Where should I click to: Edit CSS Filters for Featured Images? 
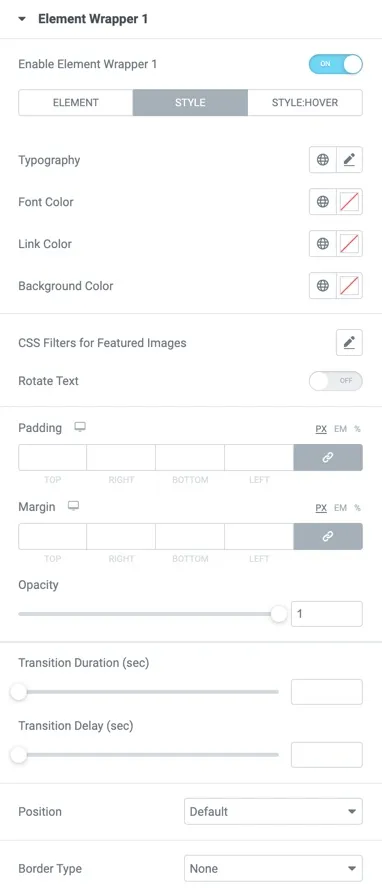[x=350, y=343]
